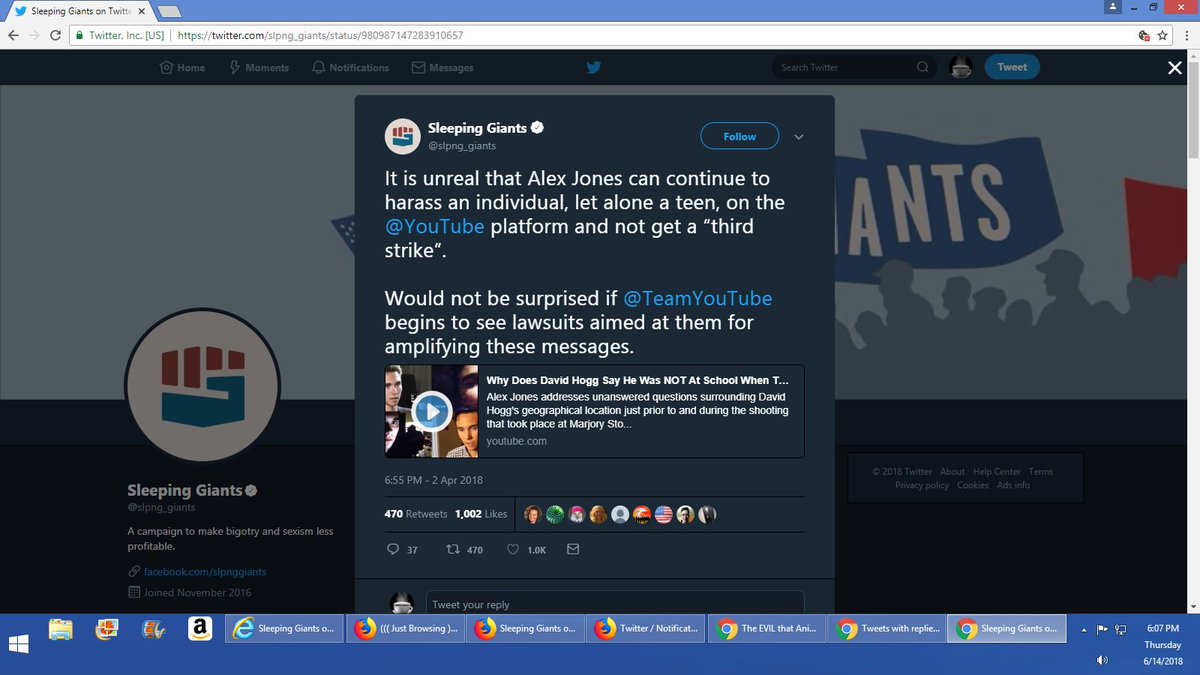Click the retweet icon under the tweet
The height and width of the screenshot is (675, 1200).
click(452, 549)
